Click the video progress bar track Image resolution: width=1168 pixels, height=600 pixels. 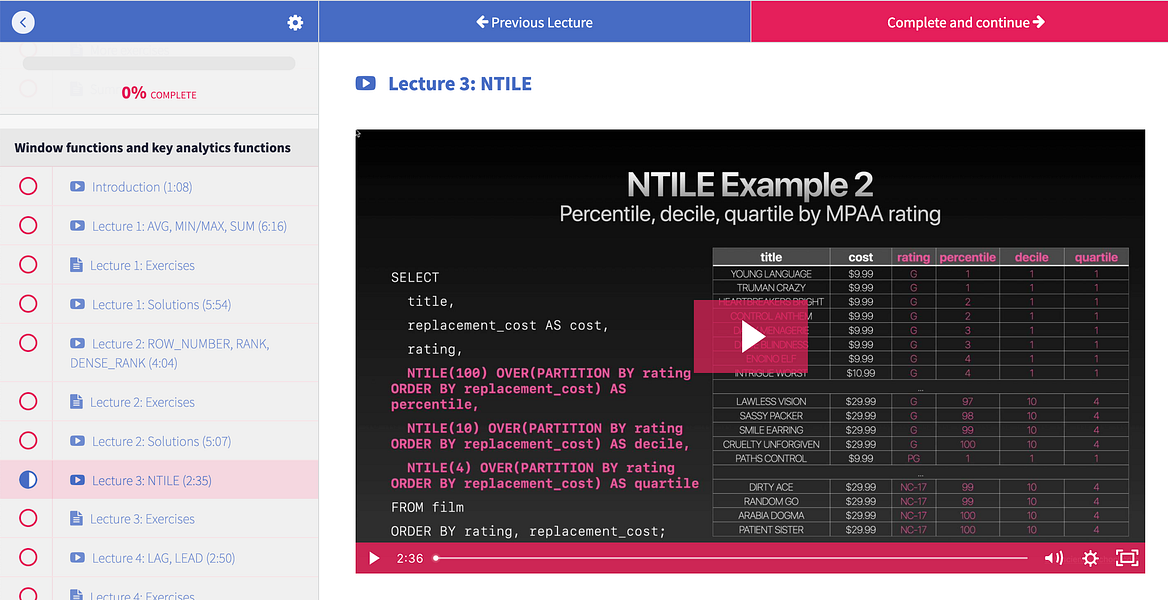(731, 558)
